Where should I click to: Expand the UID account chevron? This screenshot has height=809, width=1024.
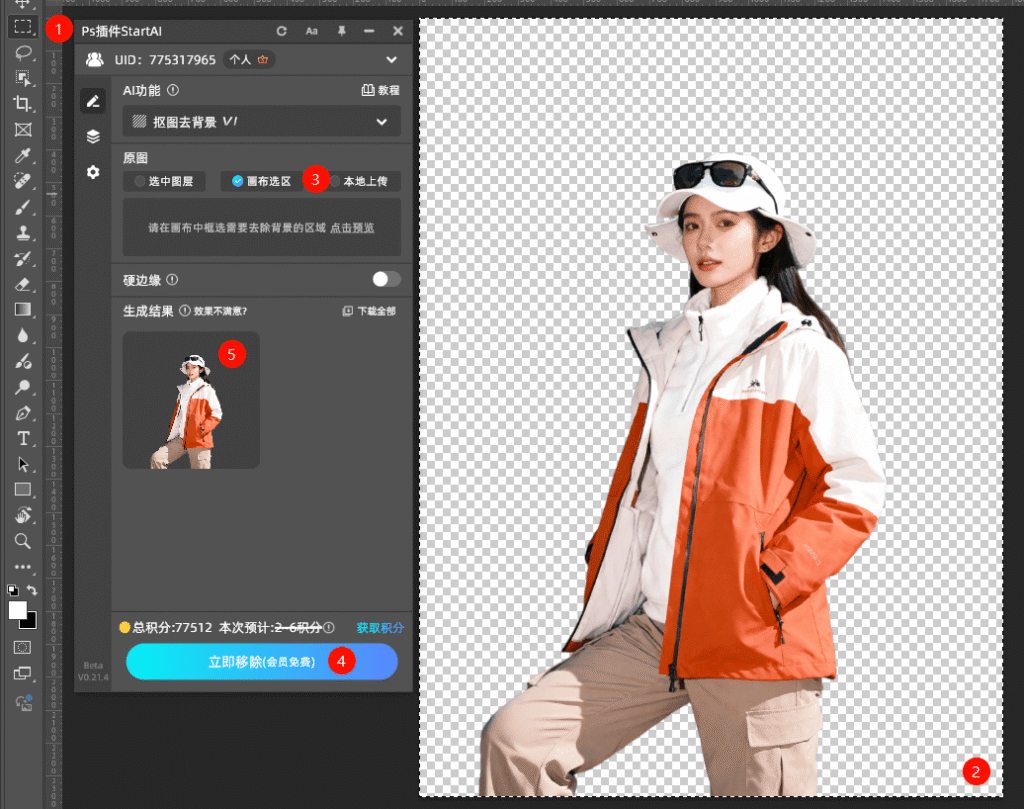391,60
